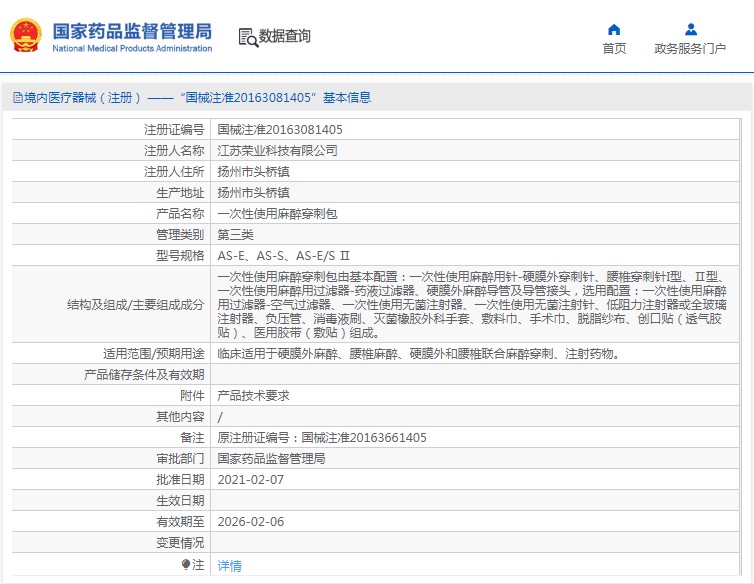The height and width of the screenshot is (584, 754).
Task: Click the 基本信息 panel heading
Action: [x=192, y=98]
